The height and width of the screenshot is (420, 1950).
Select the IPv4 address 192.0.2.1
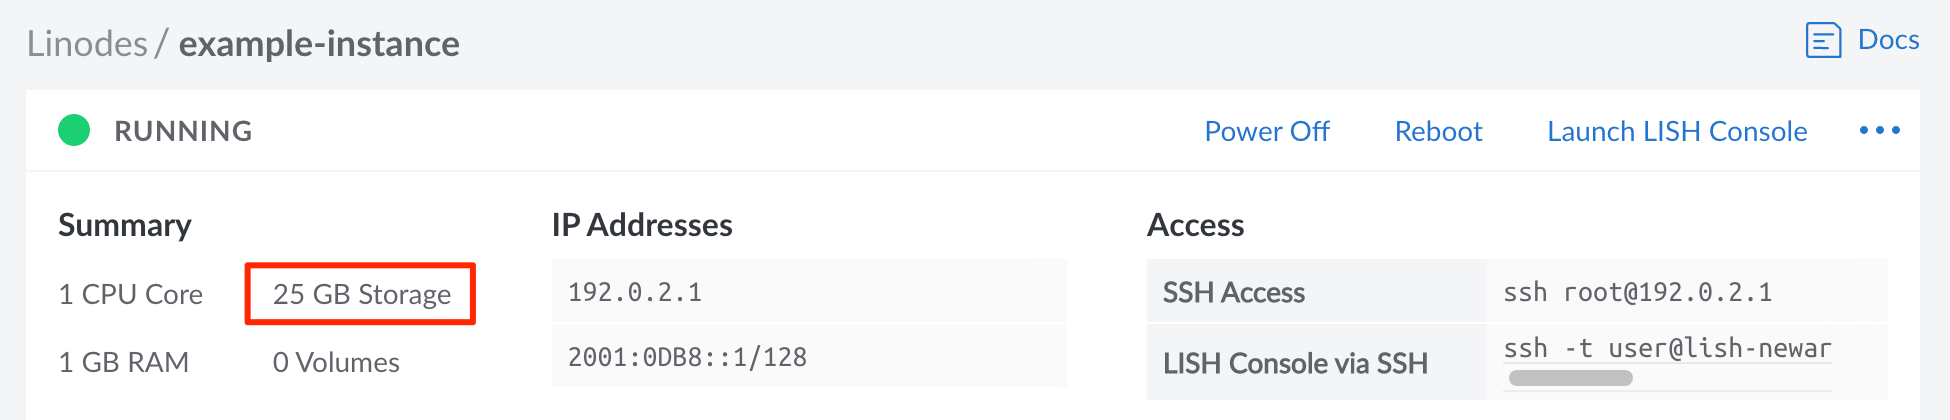635,292
